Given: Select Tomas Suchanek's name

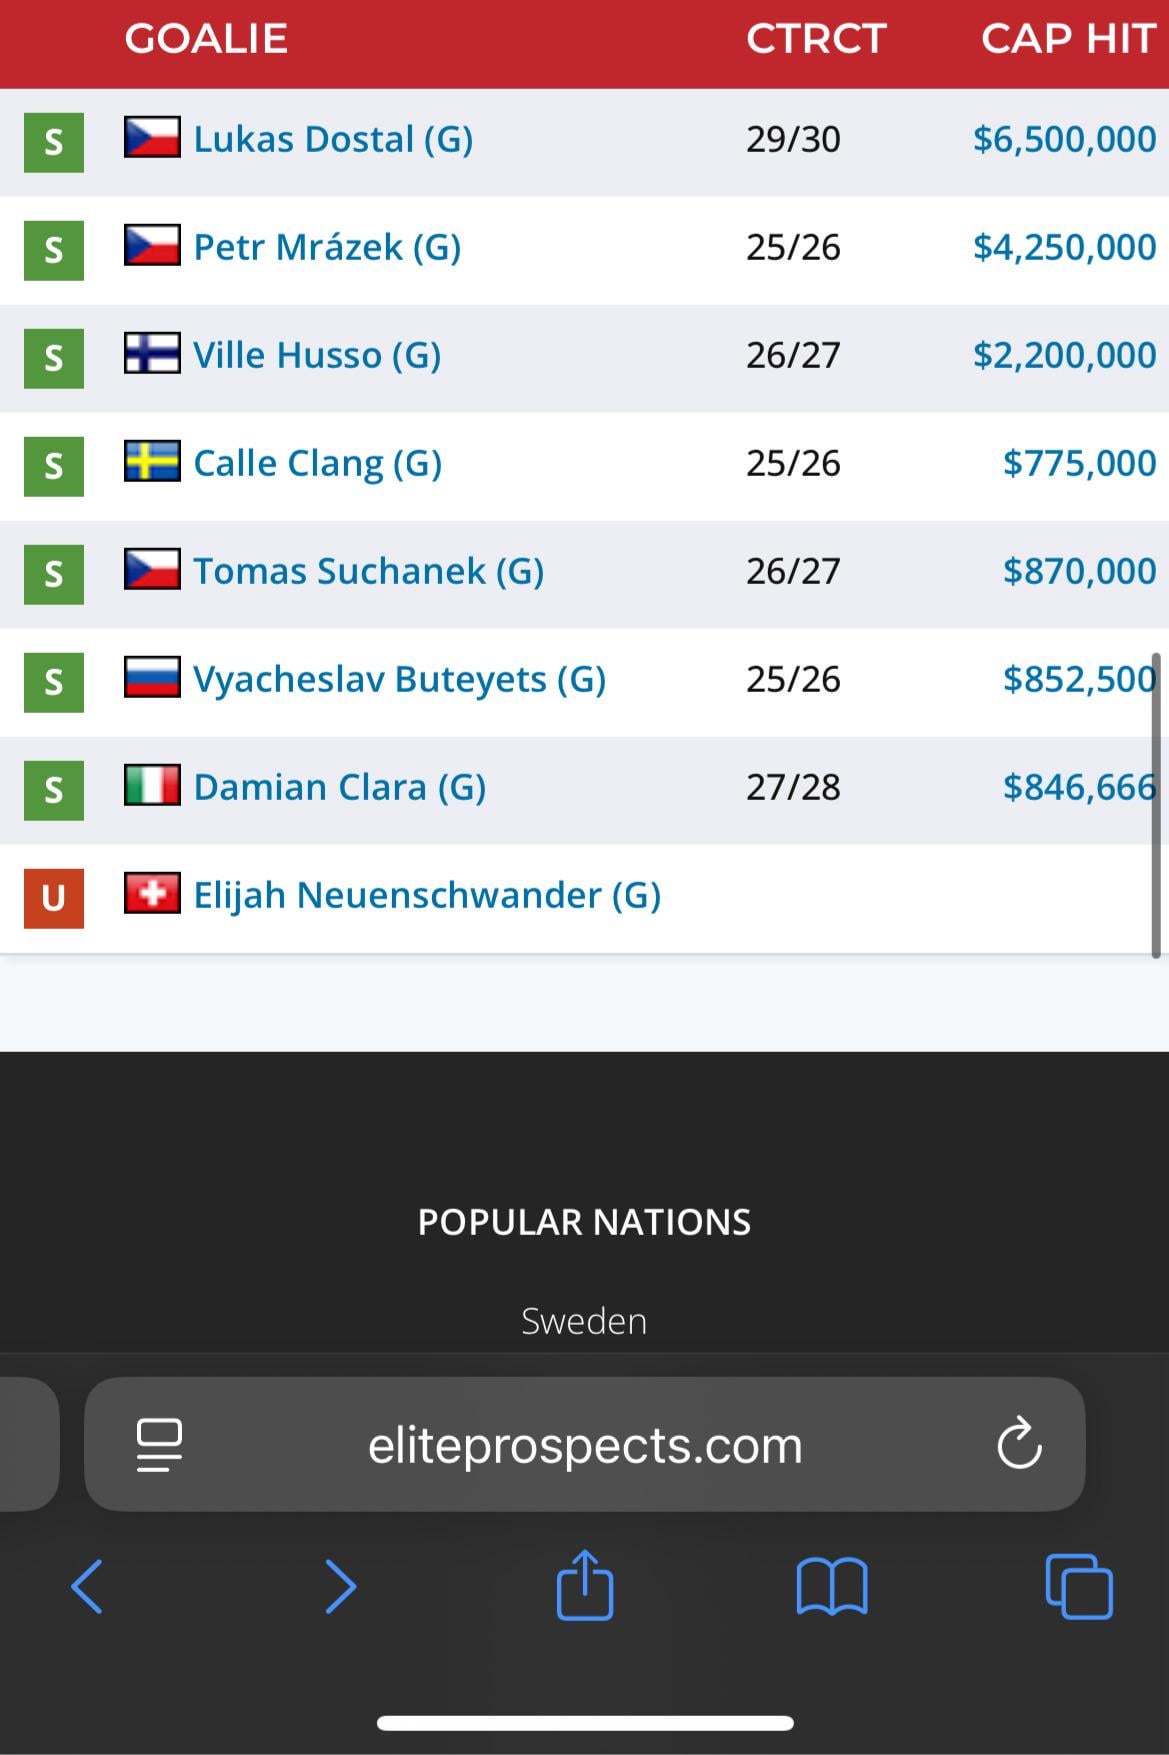Looking at the screenshot, I should (x=368, y=571).
